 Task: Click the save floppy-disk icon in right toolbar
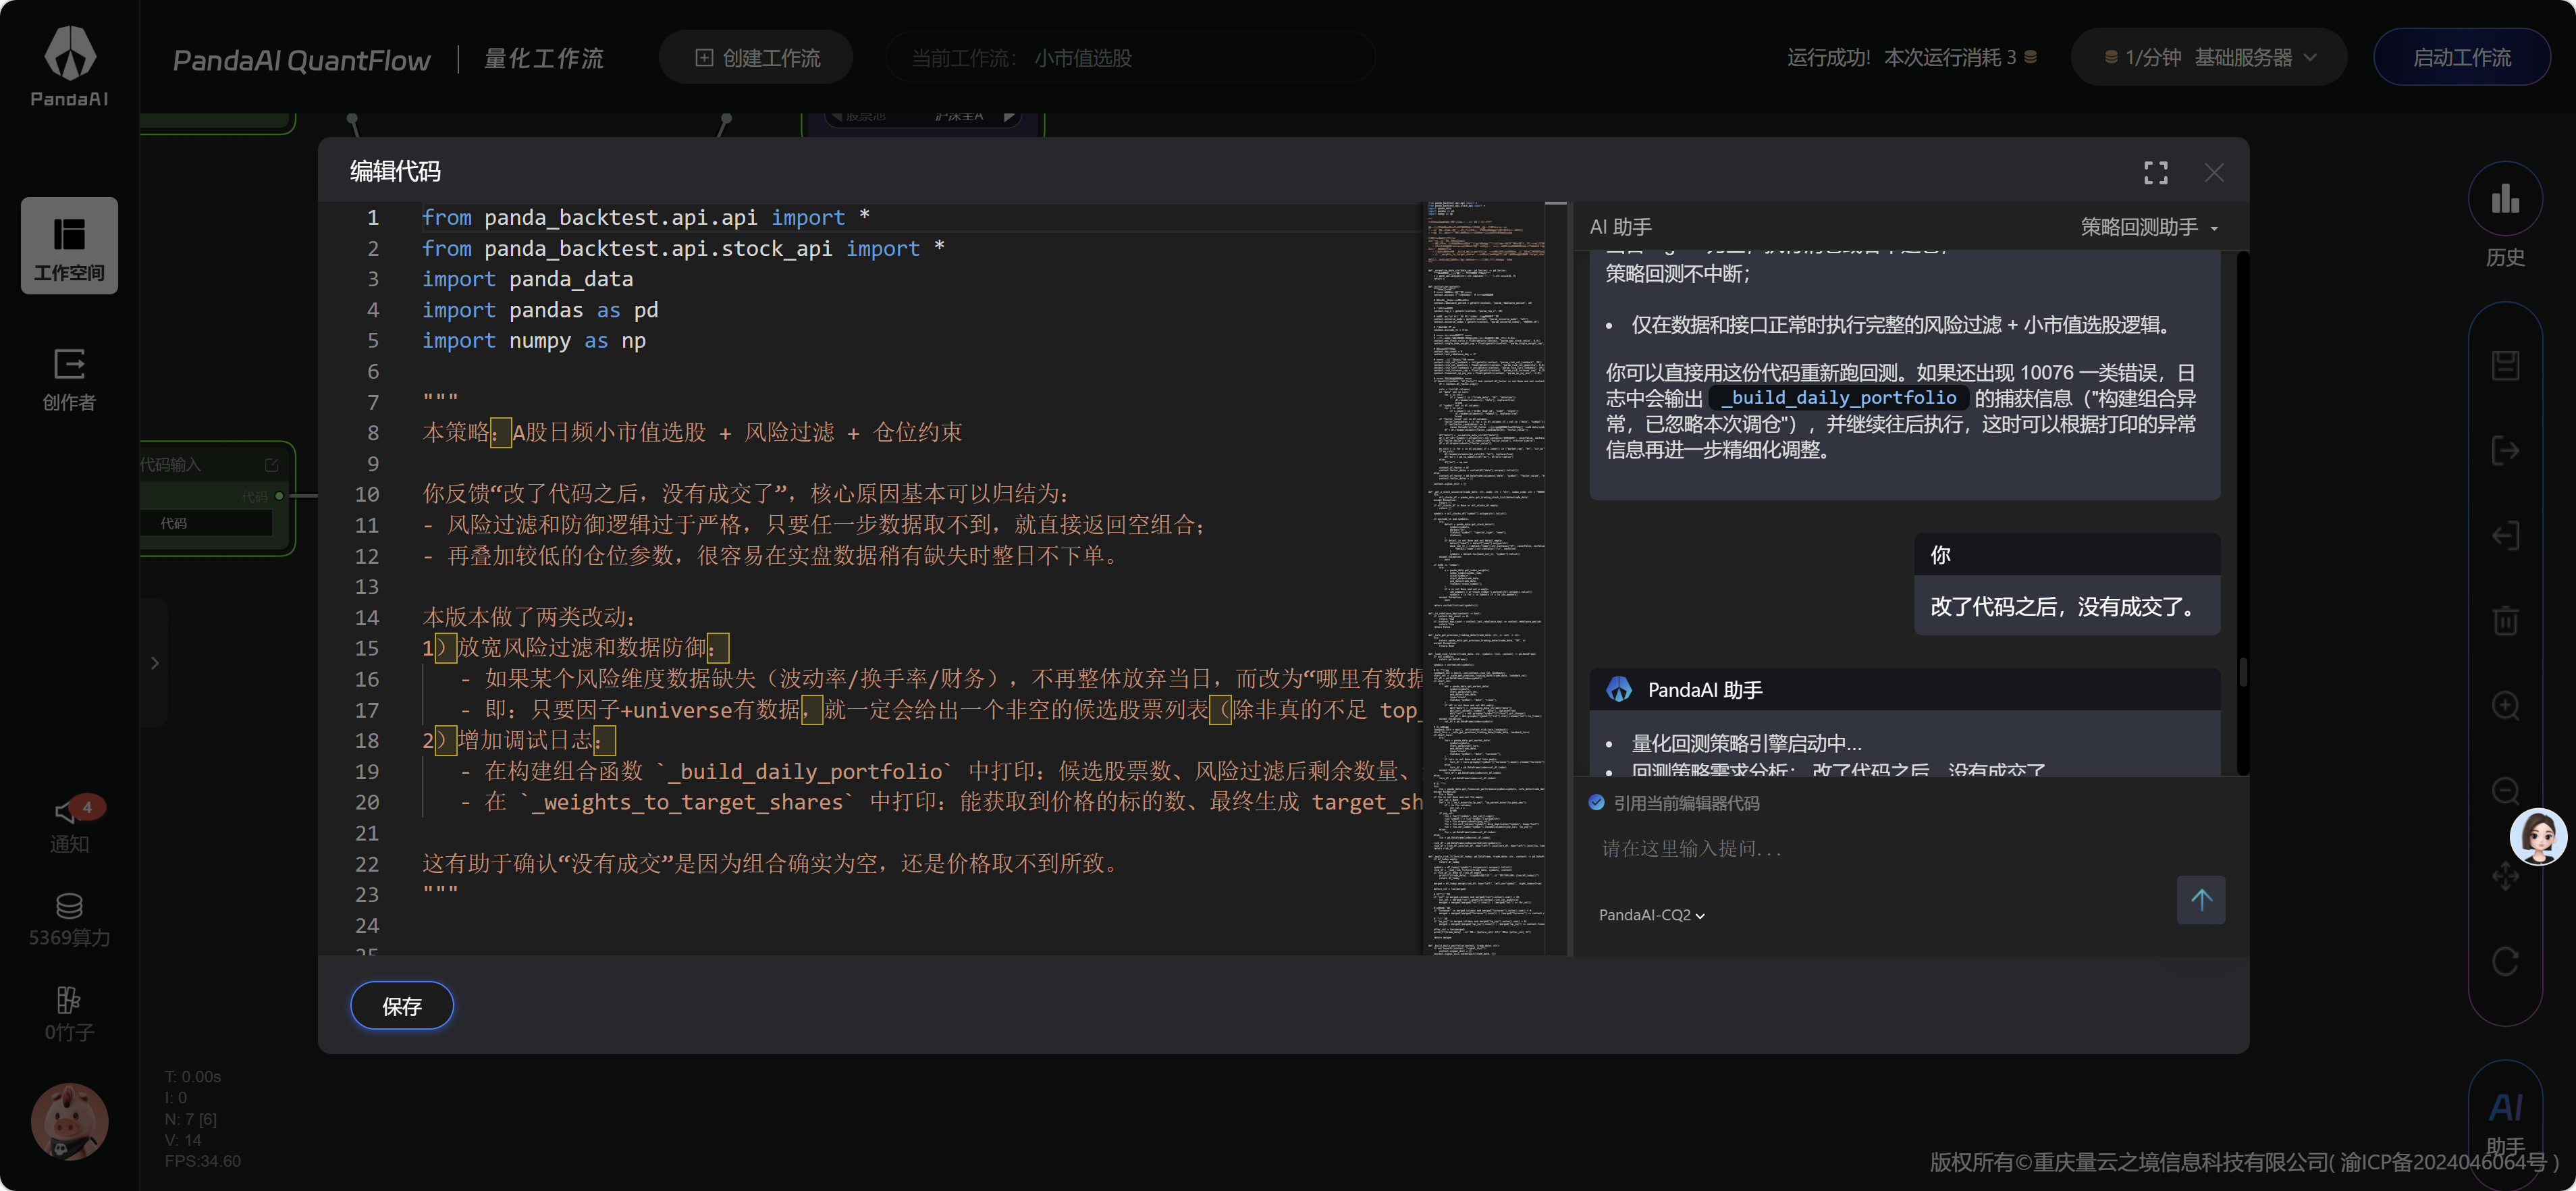pos(2505,365)
